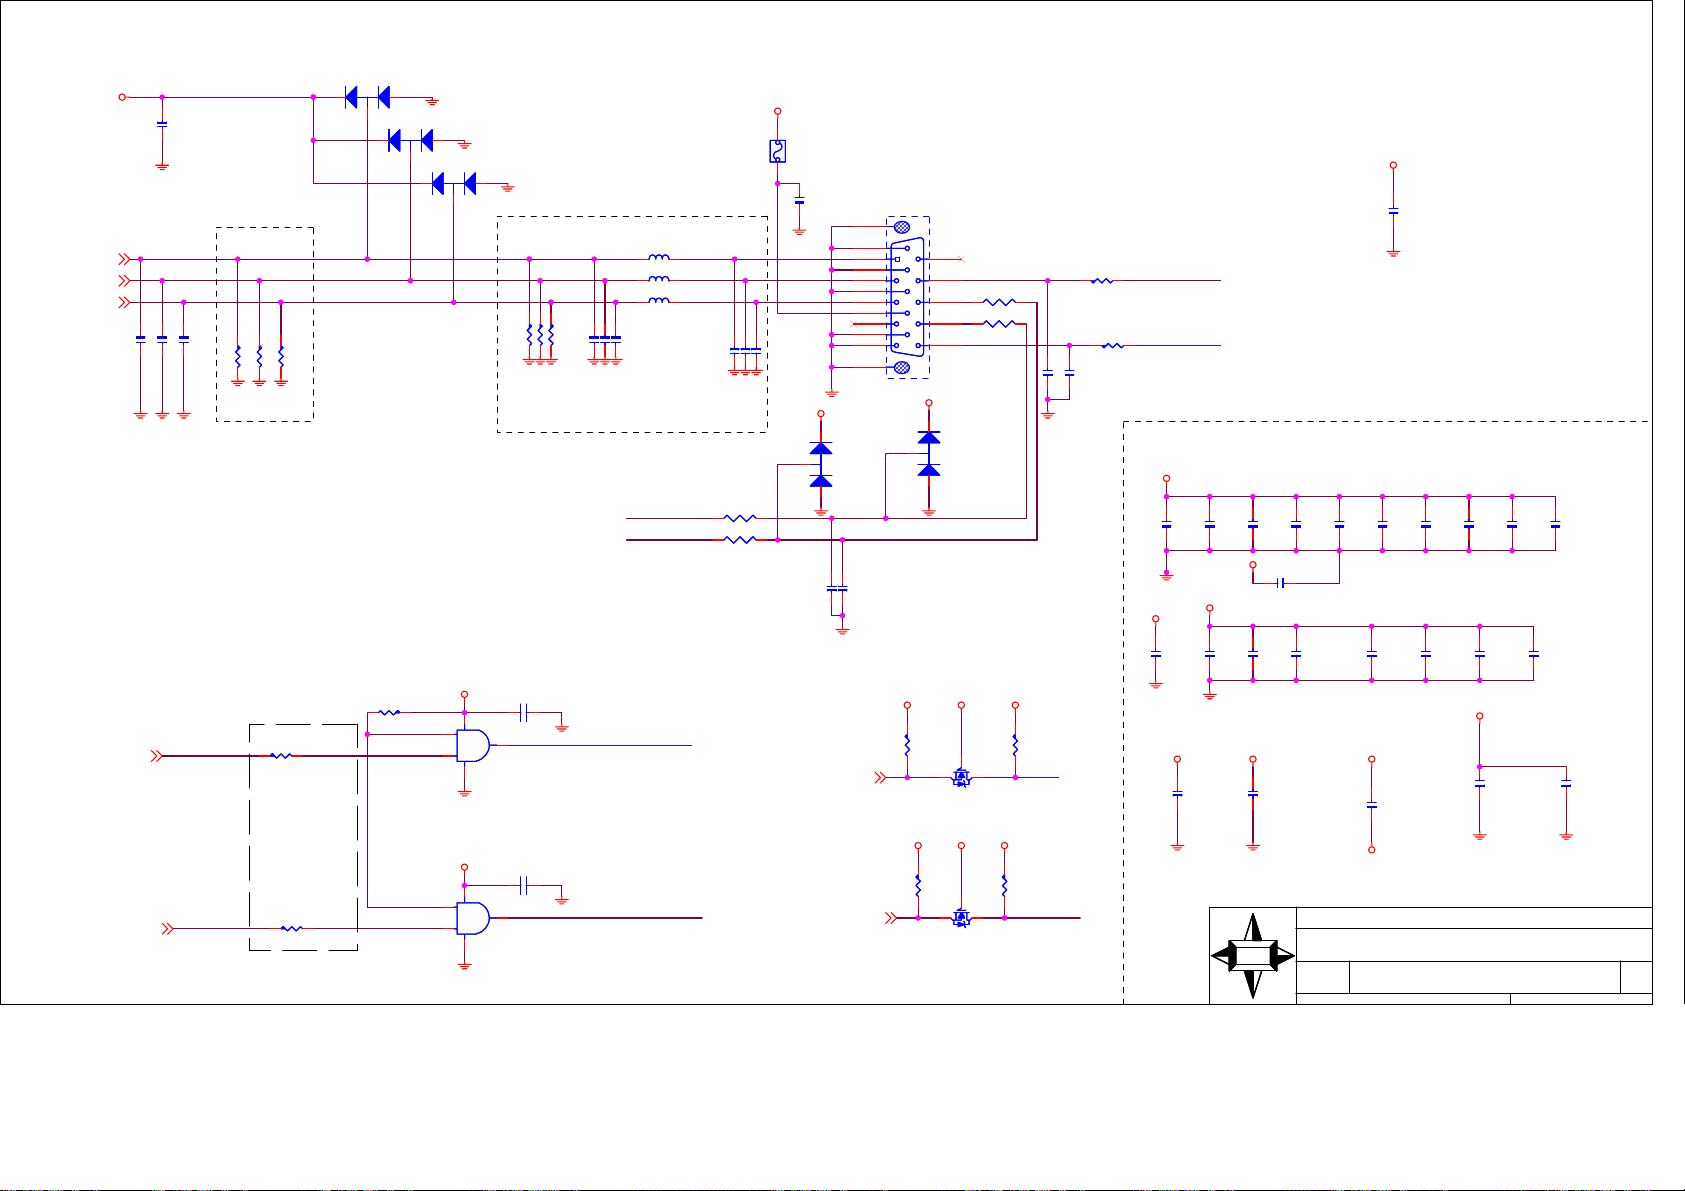Select input port arrow before lower MOSFET
Image resolution: width=1685 pixels, height=1191 pixels.
click(892, 917)
